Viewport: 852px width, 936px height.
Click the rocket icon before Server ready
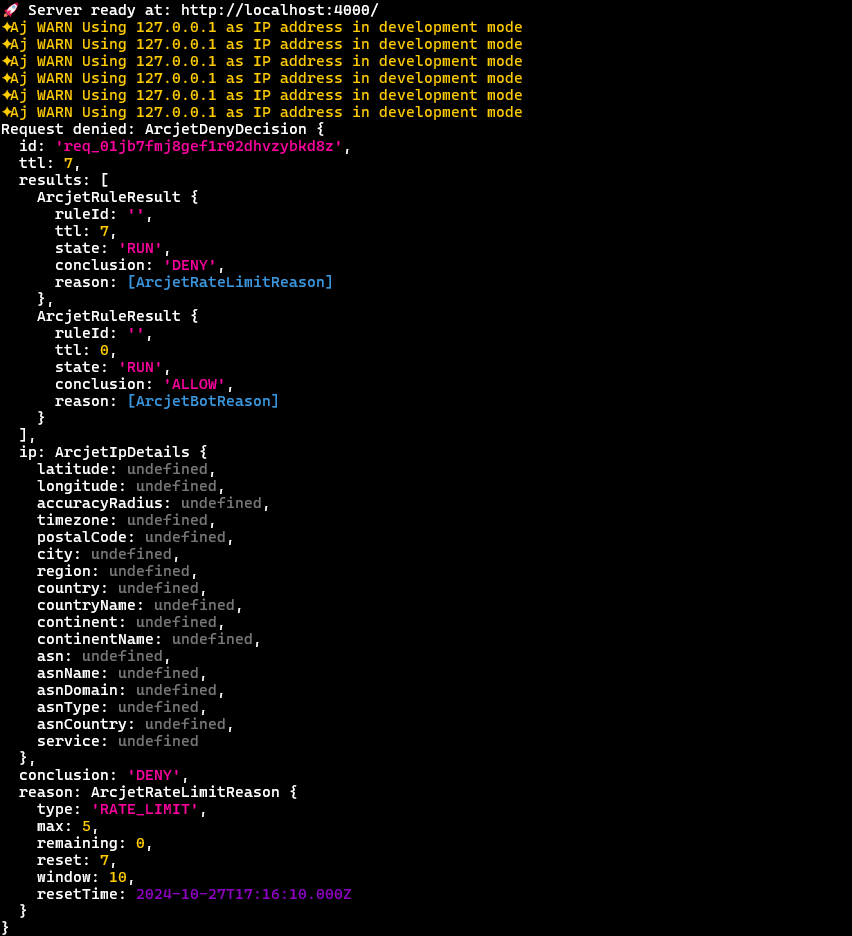(10, 10)
